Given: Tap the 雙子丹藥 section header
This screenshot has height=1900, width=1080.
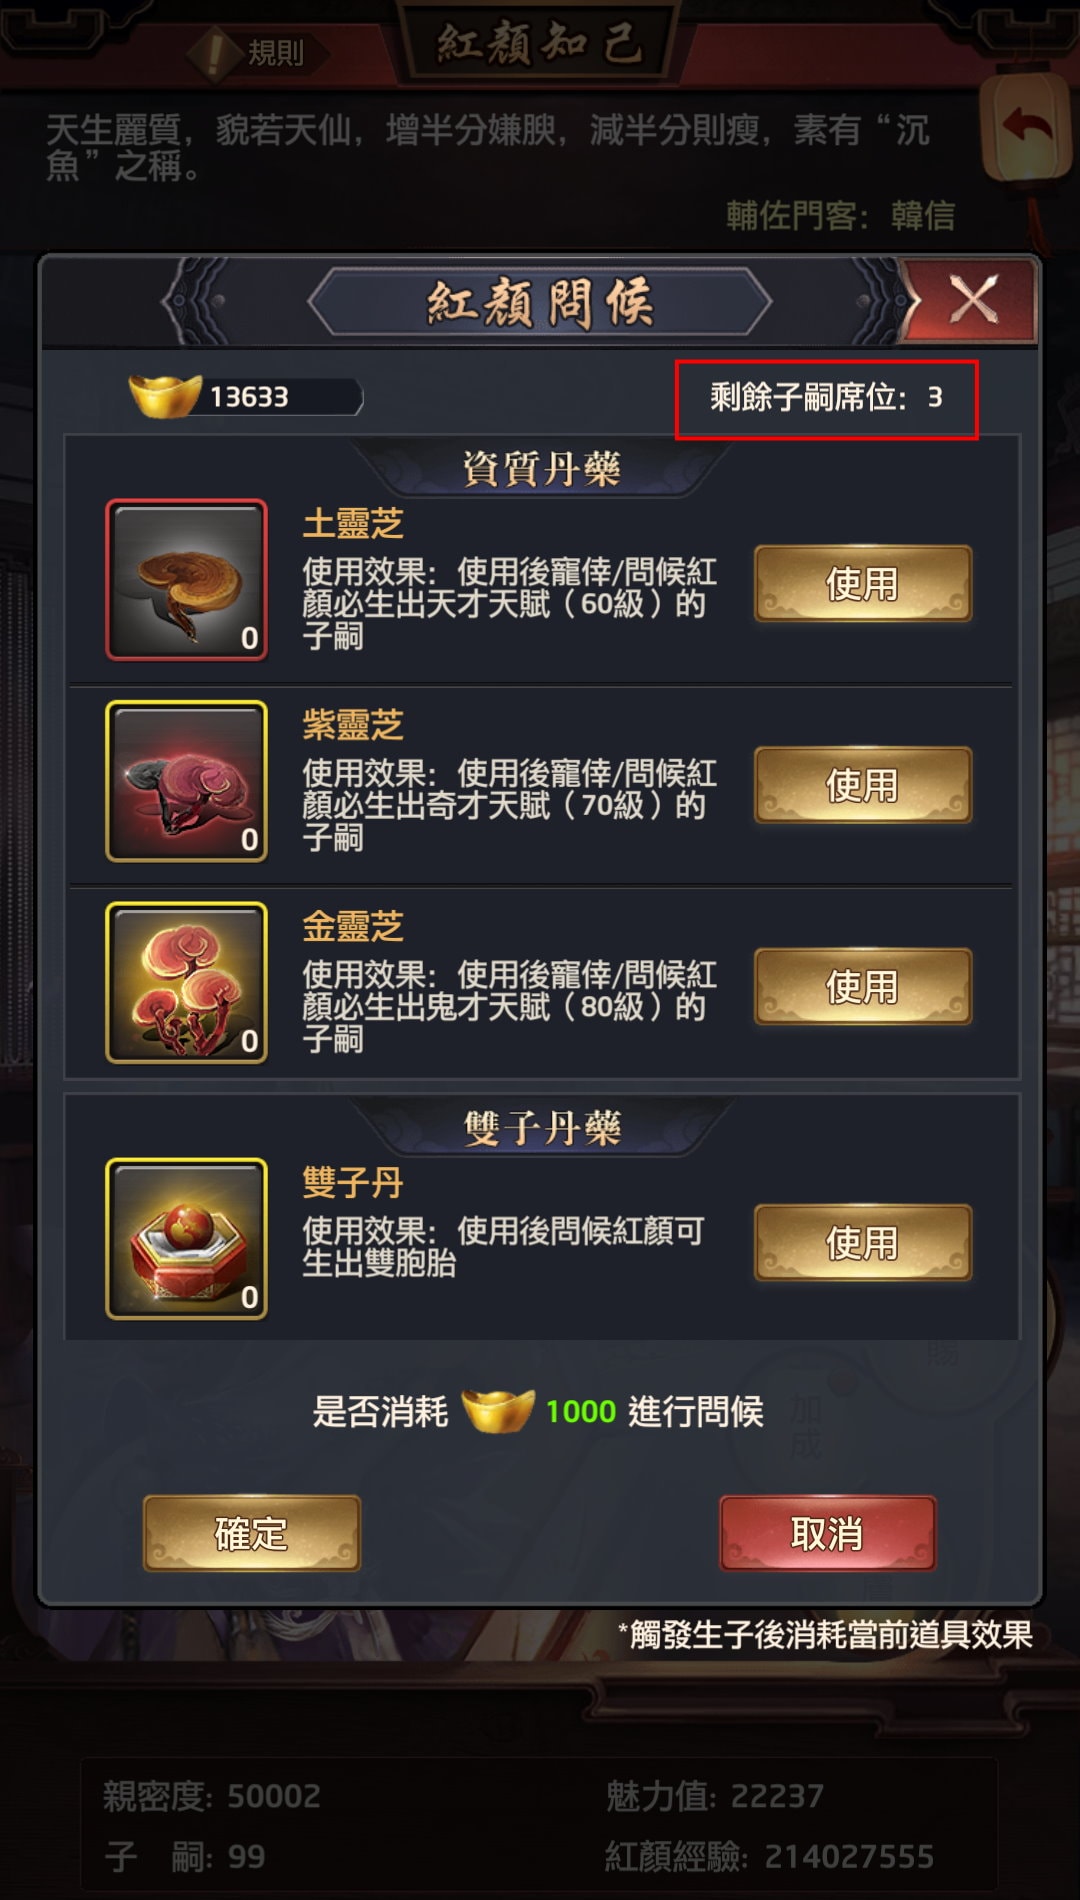Looking at the screenshot, I should point(541,1127).
